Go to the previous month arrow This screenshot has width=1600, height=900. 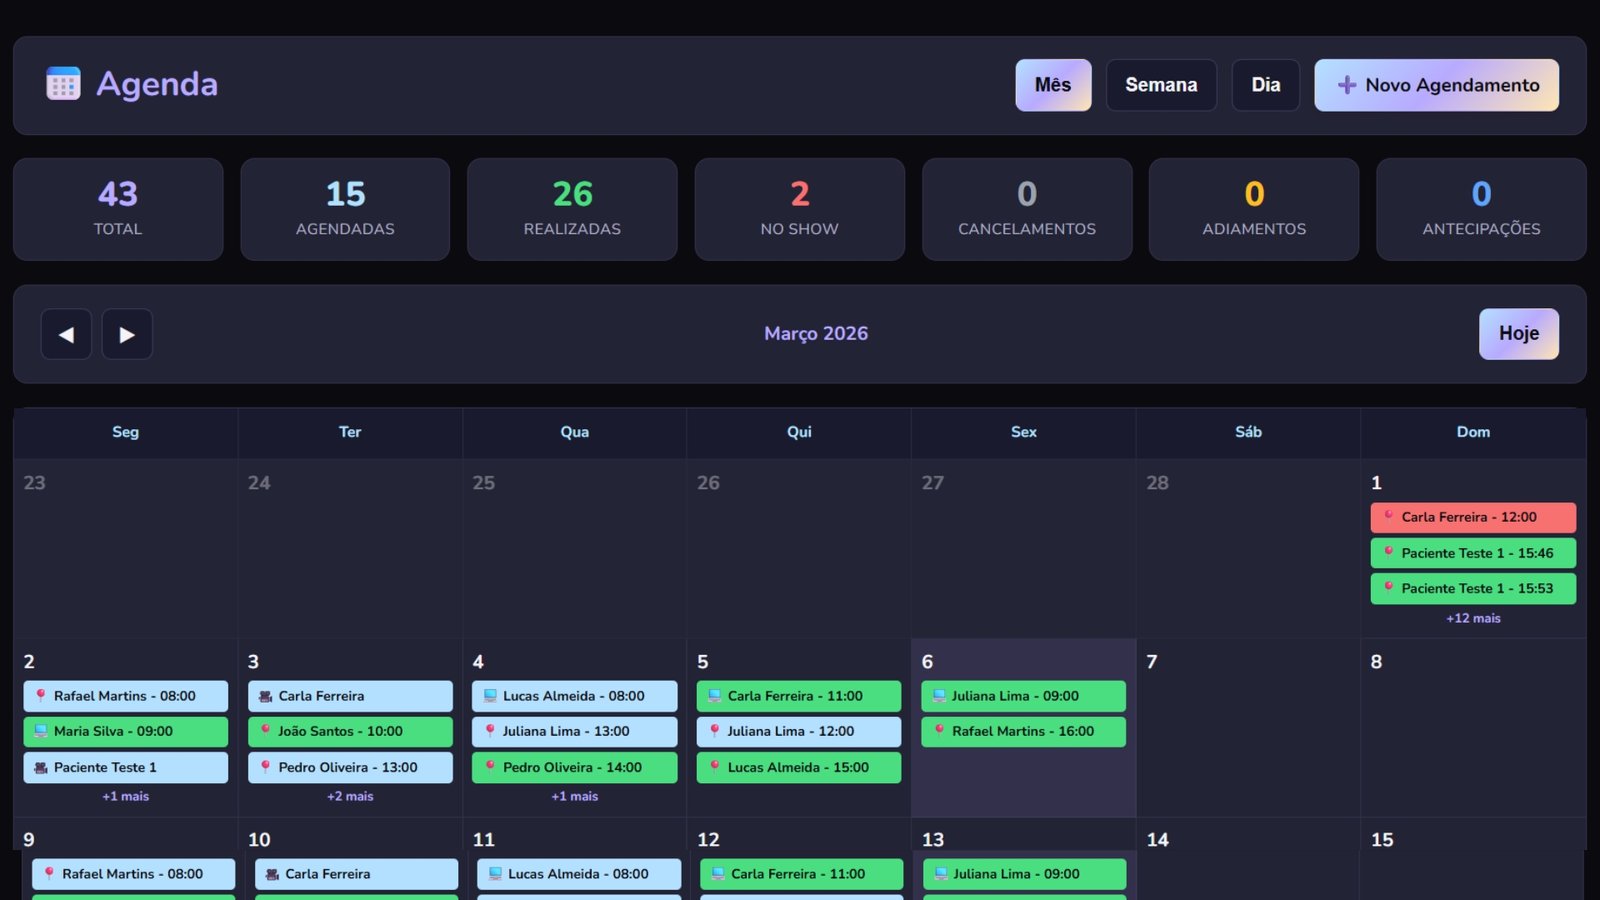66,334
